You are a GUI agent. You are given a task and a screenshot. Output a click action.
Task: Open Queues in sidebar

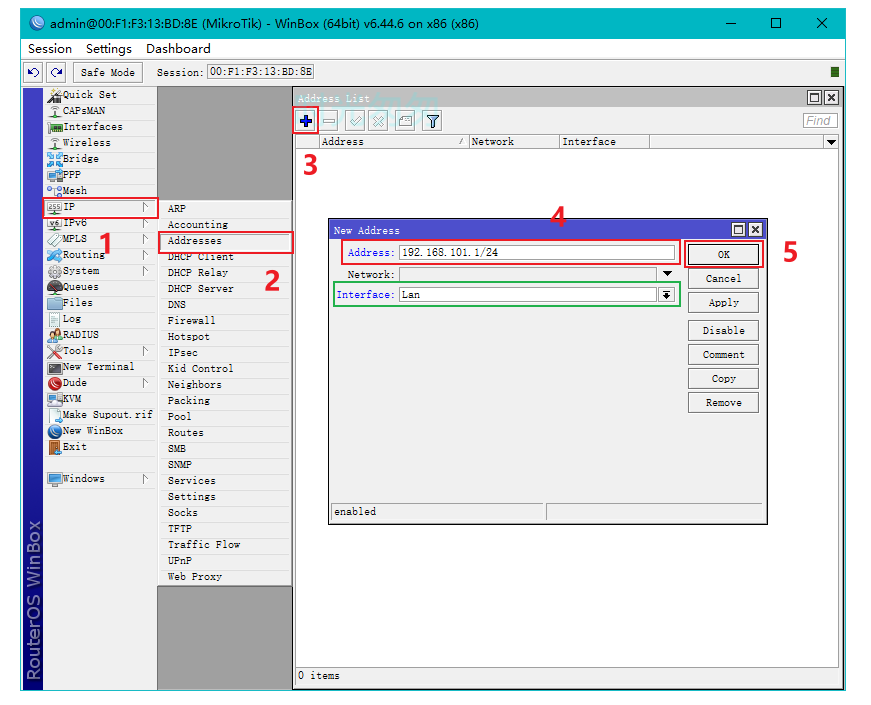coord(100,287)
